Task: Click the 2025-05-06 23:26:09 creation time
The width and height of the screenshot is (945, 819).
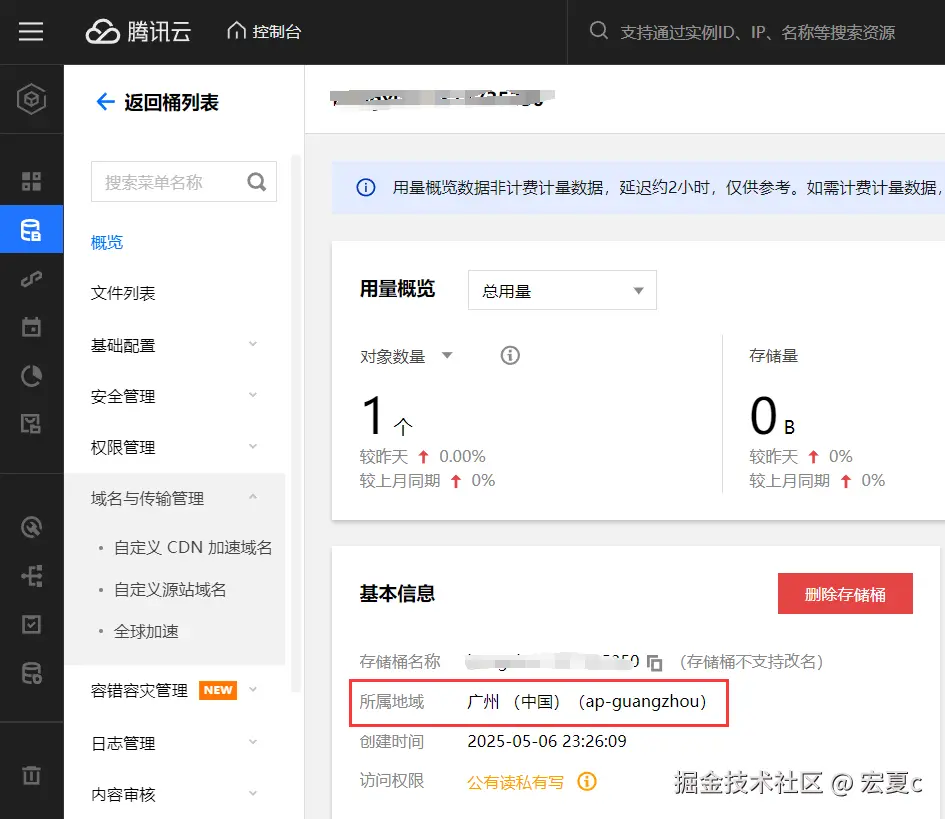Action: coord(547,741)
